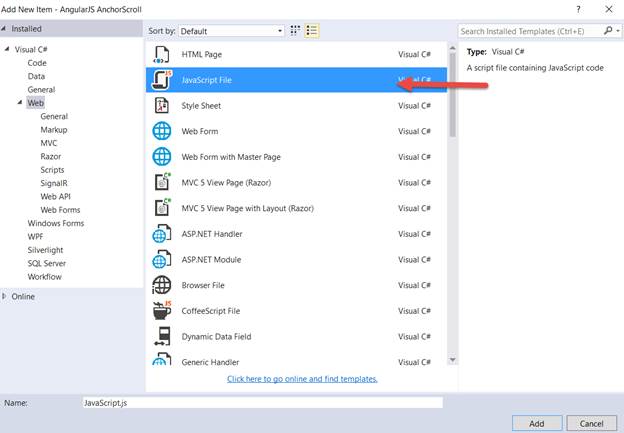Select the Browser File icon
This screenshot has width=624, height=433.
162,285
